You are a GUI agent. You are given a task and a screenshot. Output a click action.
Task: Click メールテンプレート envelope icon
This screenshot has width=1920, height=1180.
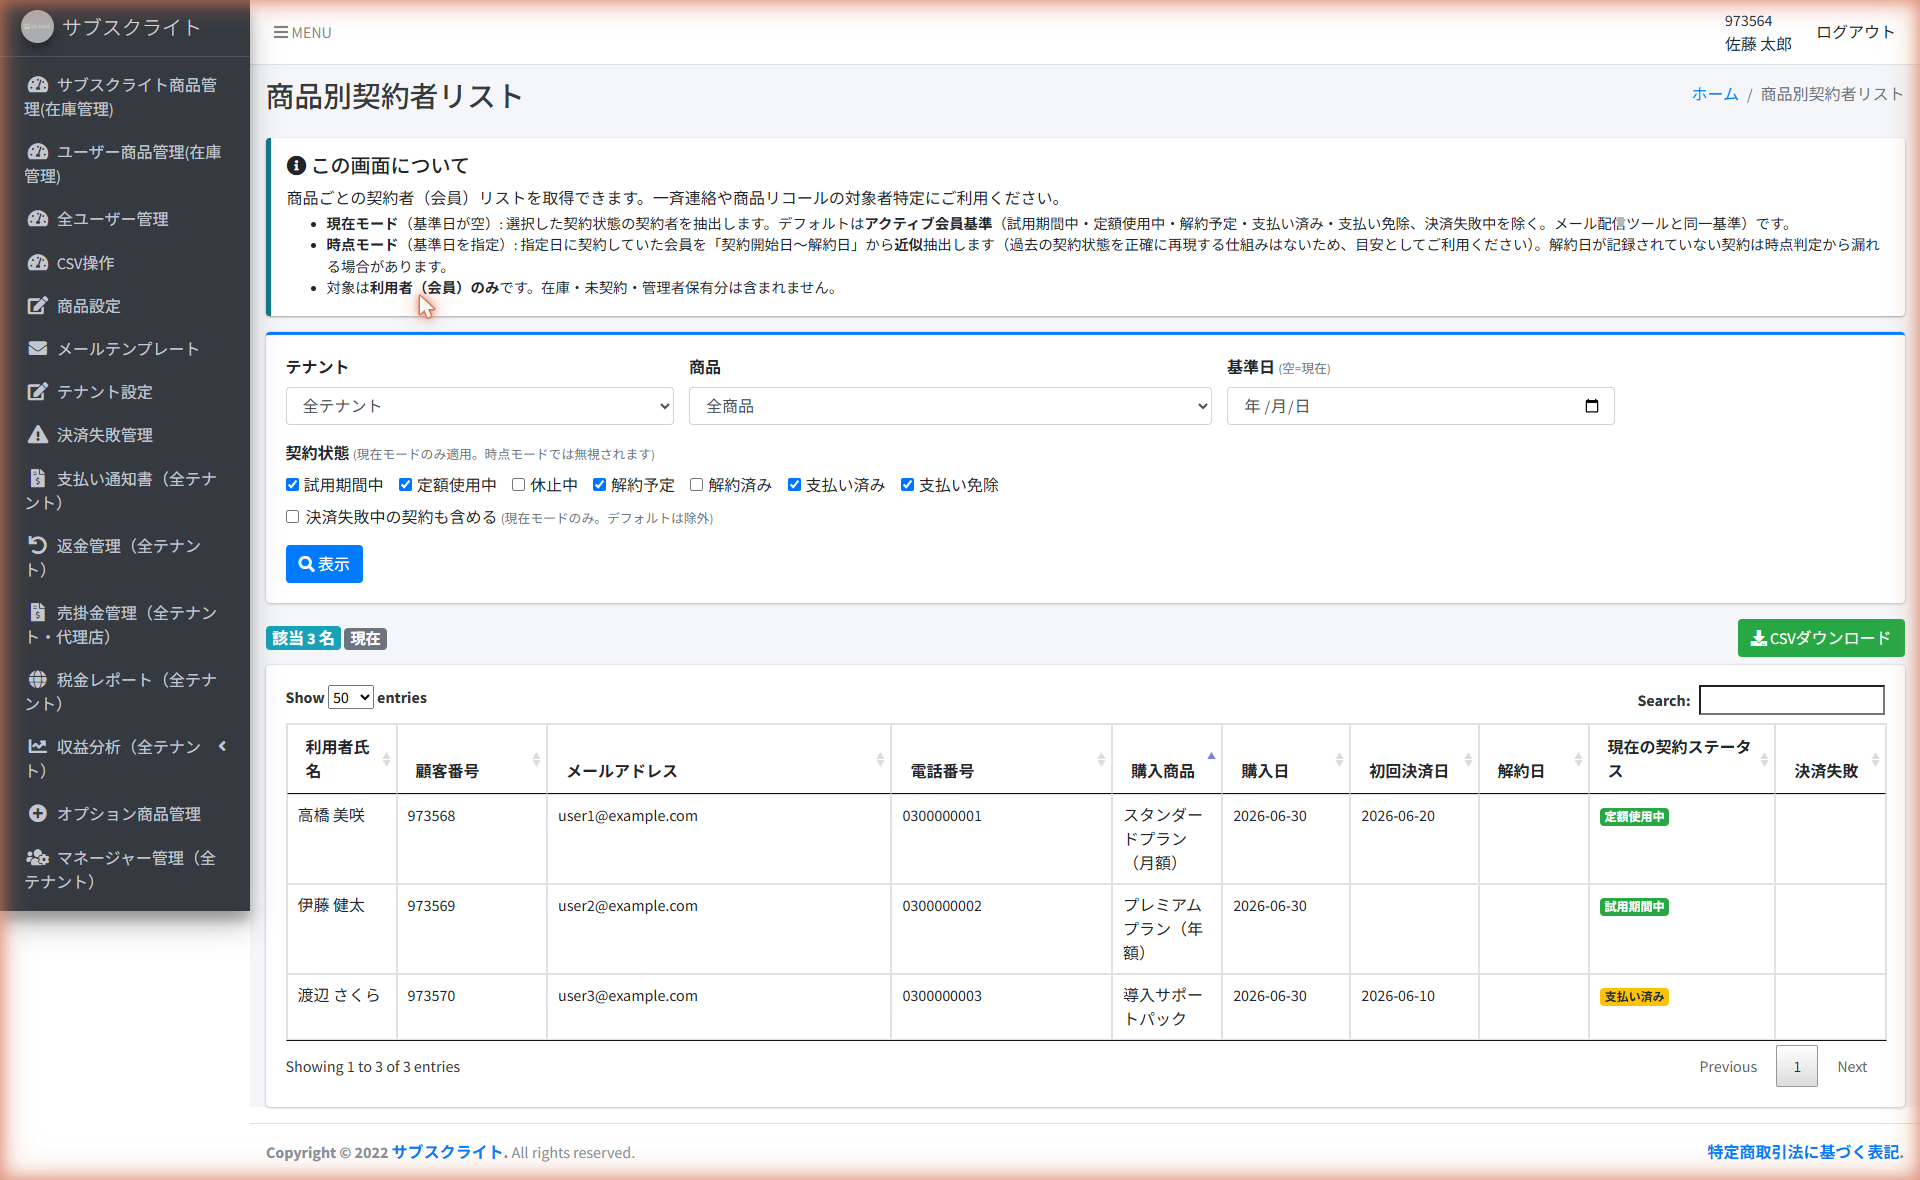click(38, 349)
